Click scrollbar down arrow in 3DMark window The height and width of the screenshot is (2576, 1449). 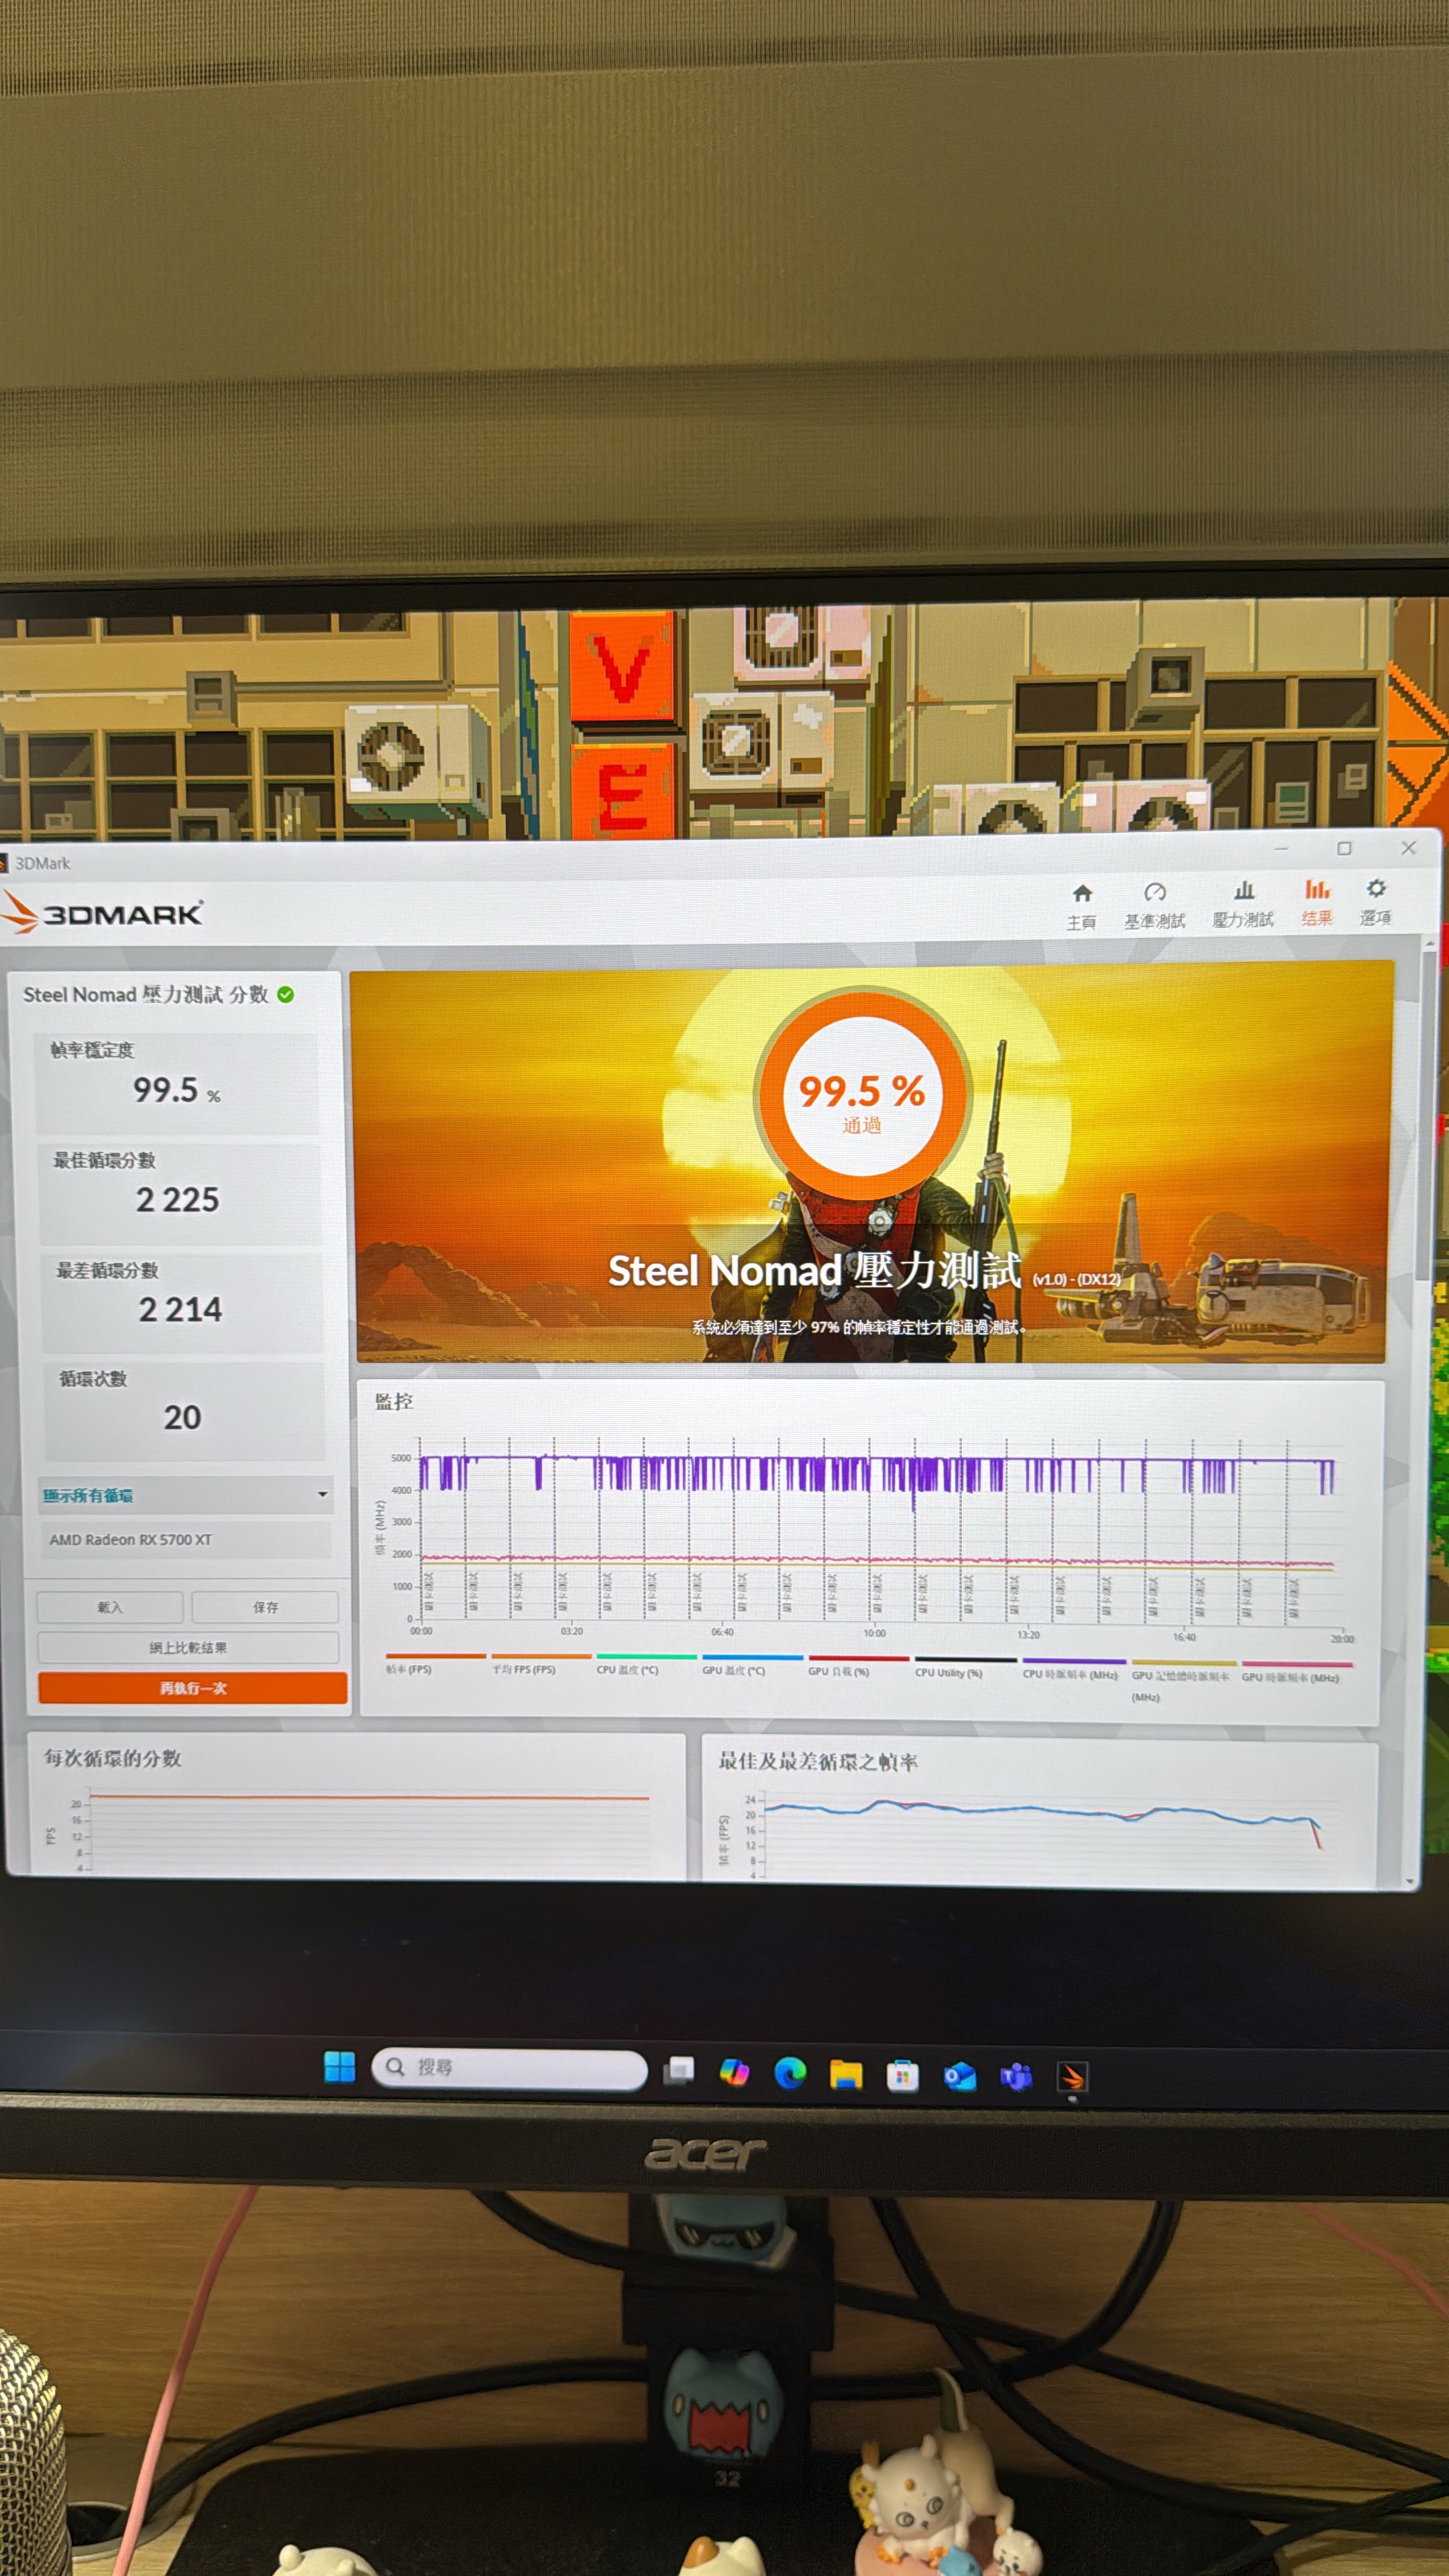(x=1410, y=1881)
